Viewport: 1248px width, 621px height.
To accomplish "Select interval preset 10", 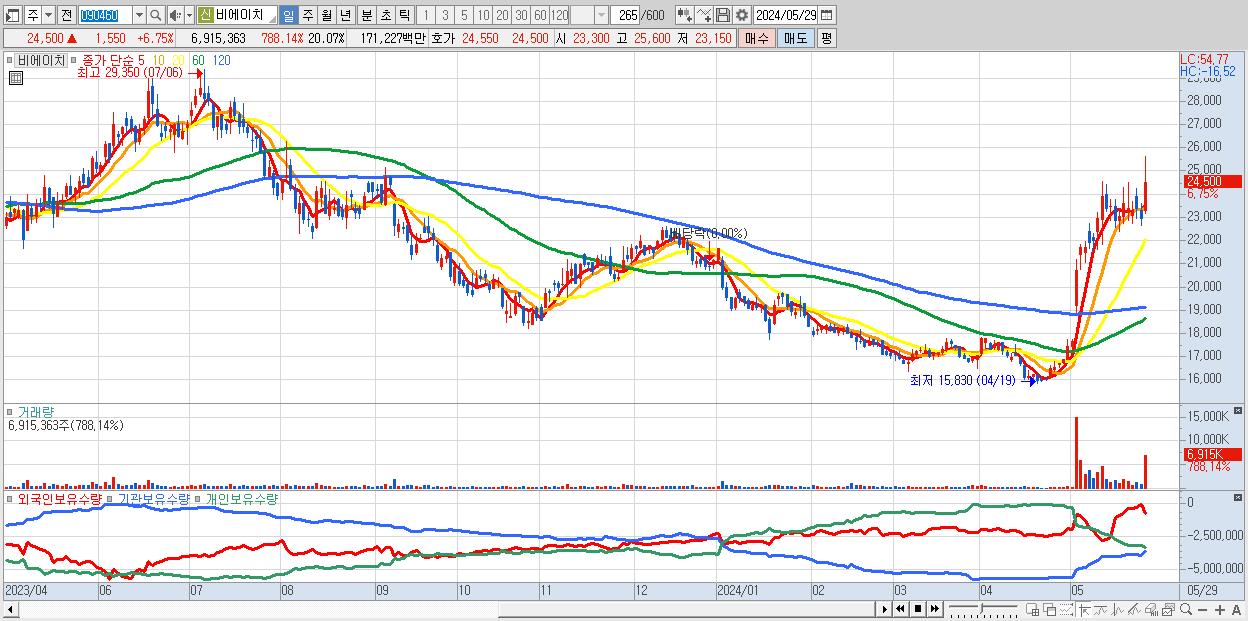I will coord(483,15).
